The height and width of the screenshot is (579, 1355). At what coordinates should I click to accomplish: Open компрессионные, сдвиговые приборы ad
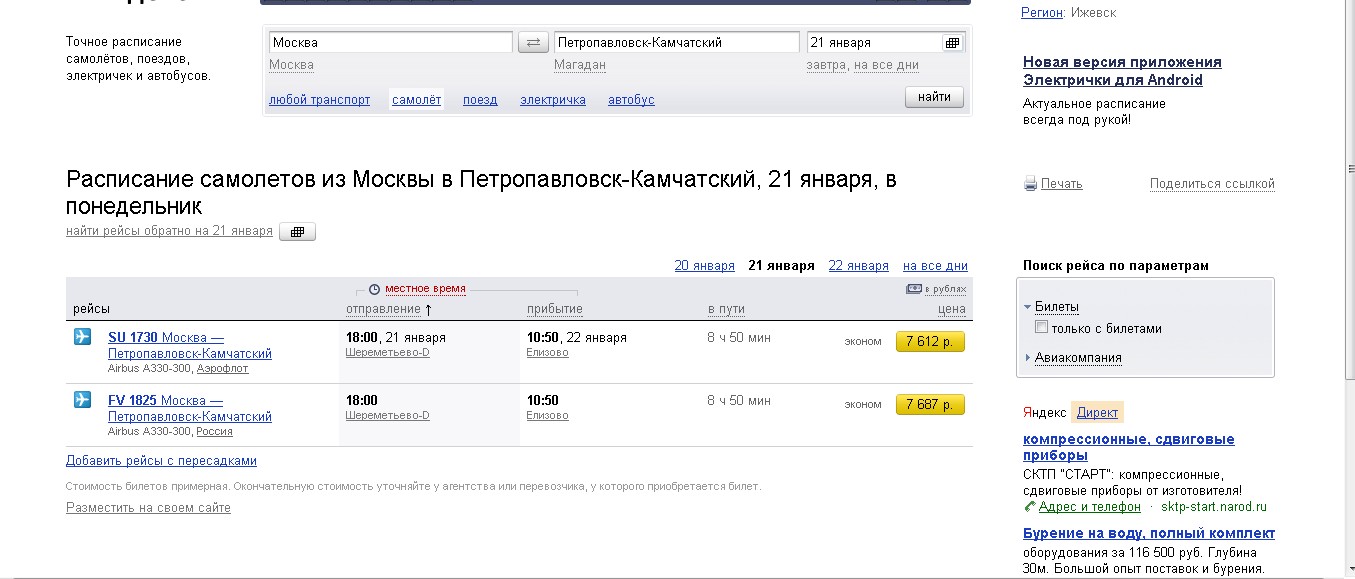[x=1129, y=447]
